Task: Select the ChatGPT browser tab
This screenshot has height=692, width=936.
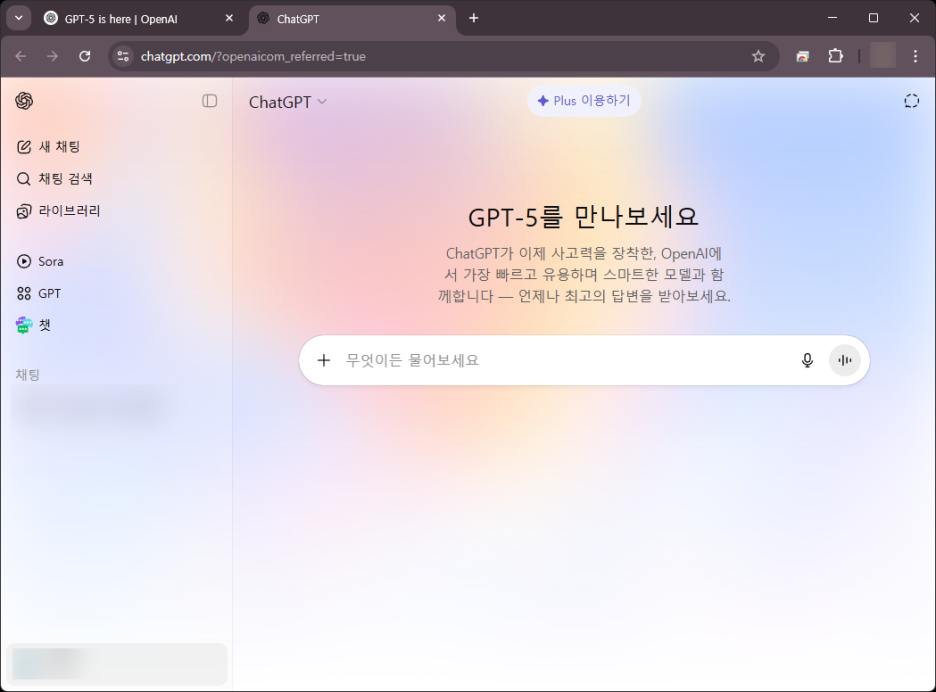Action: pos(352,19)
